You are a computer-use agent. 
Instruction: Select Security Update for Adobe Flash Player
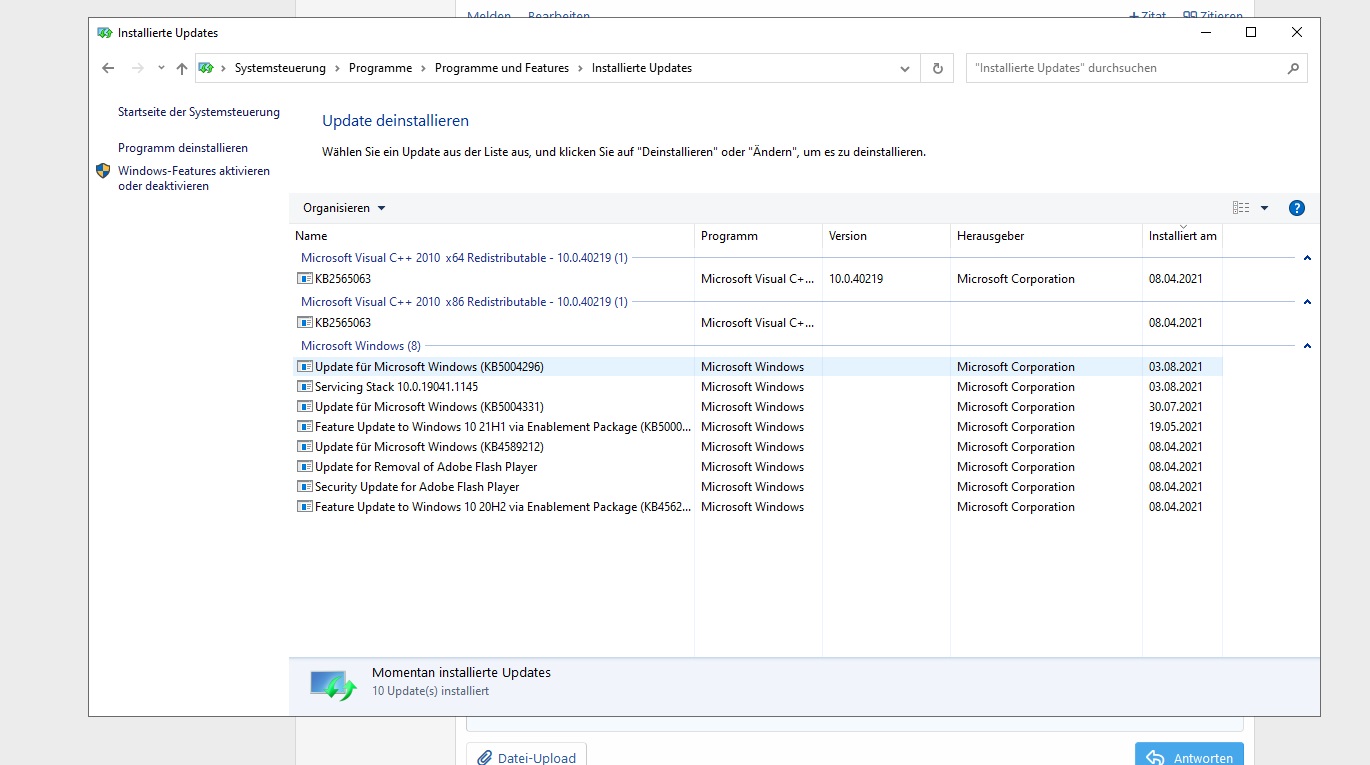(x=758, y=487)
